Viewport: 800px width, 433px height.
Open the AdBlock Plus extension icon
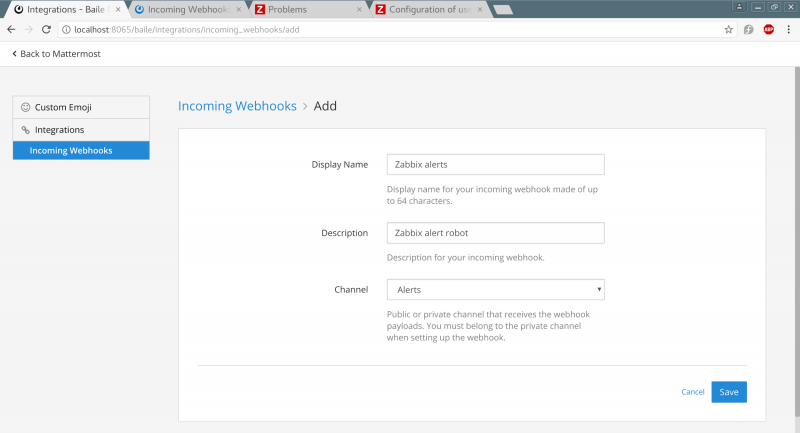pos(768,30)
